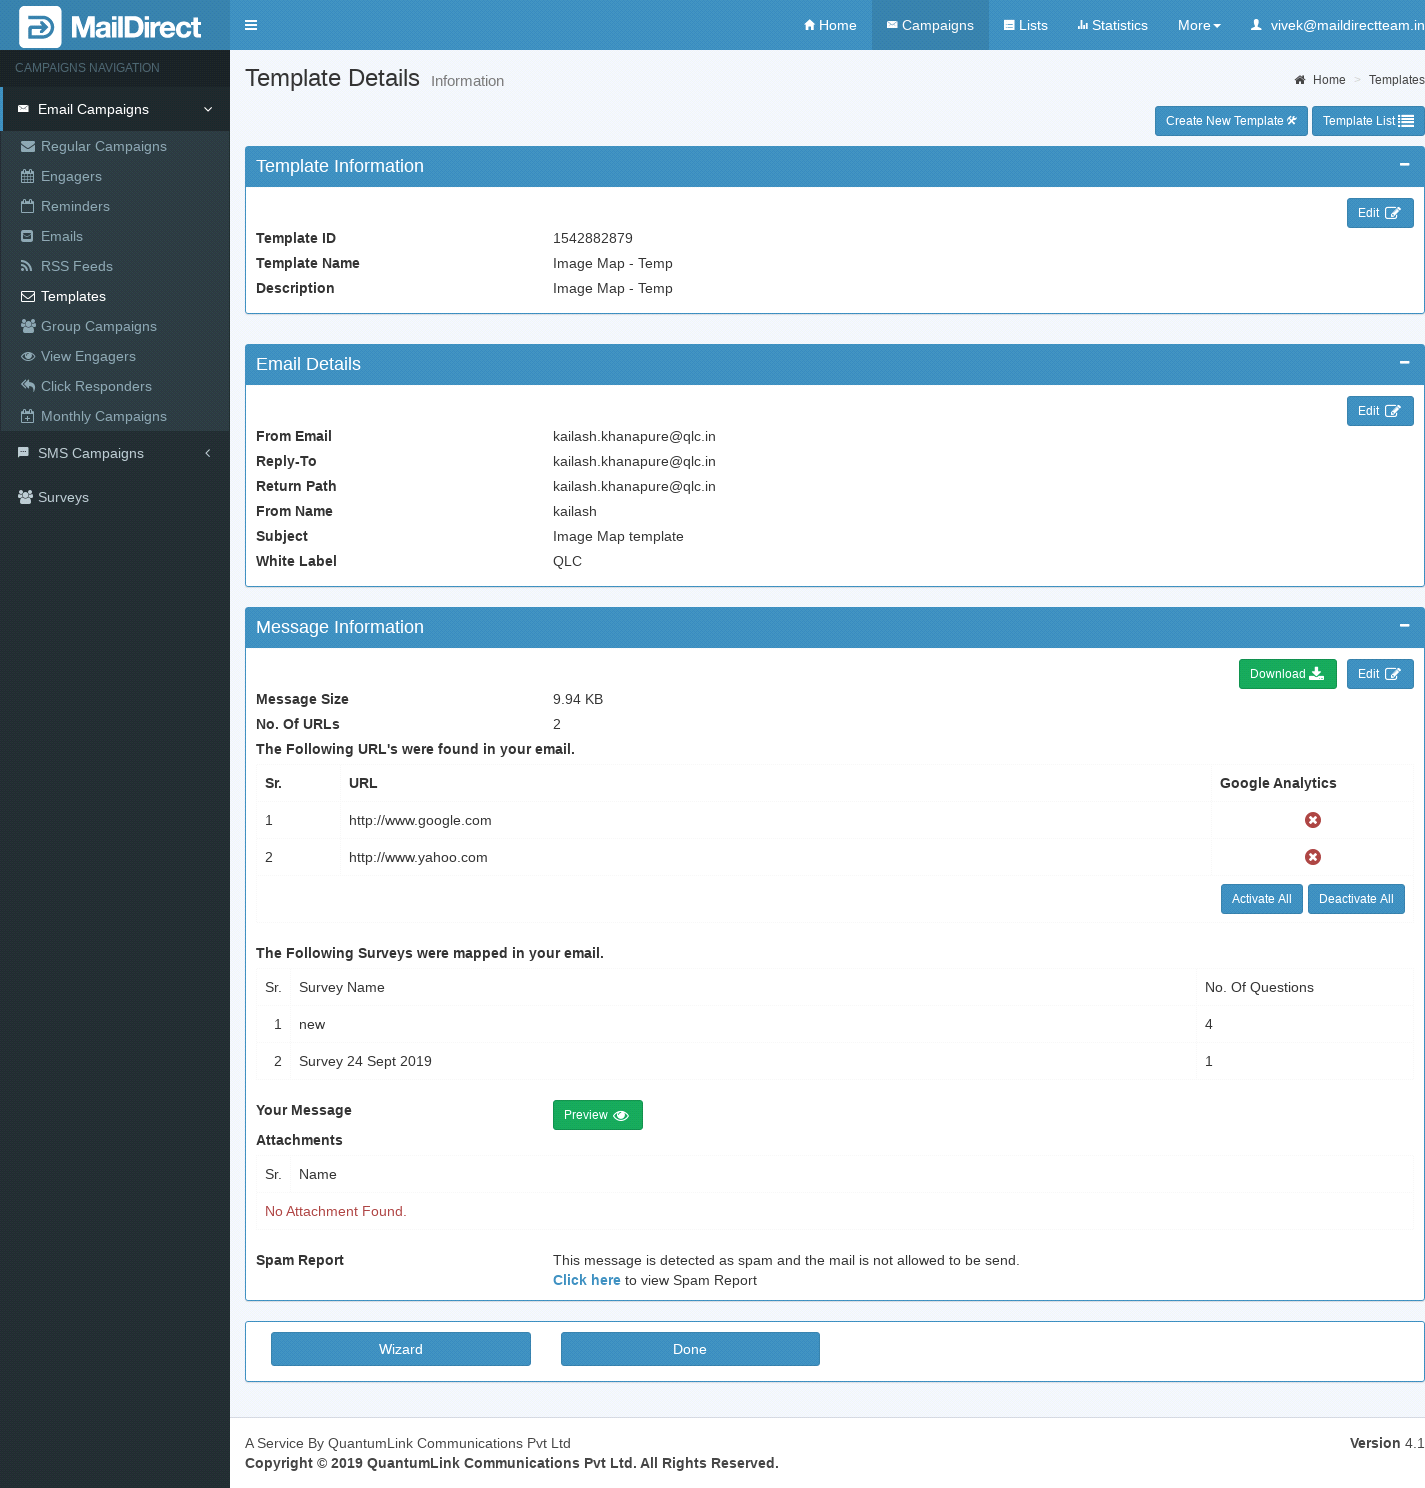Toggle Google Analytics for google.com URL

click(1312, 820)
